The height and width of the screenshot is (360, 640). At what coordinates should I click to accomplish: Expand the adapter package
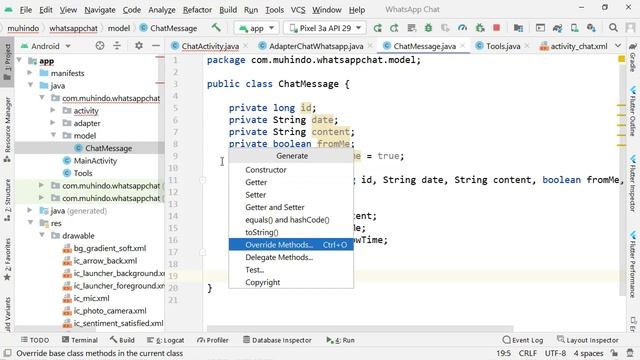[53, 122]
